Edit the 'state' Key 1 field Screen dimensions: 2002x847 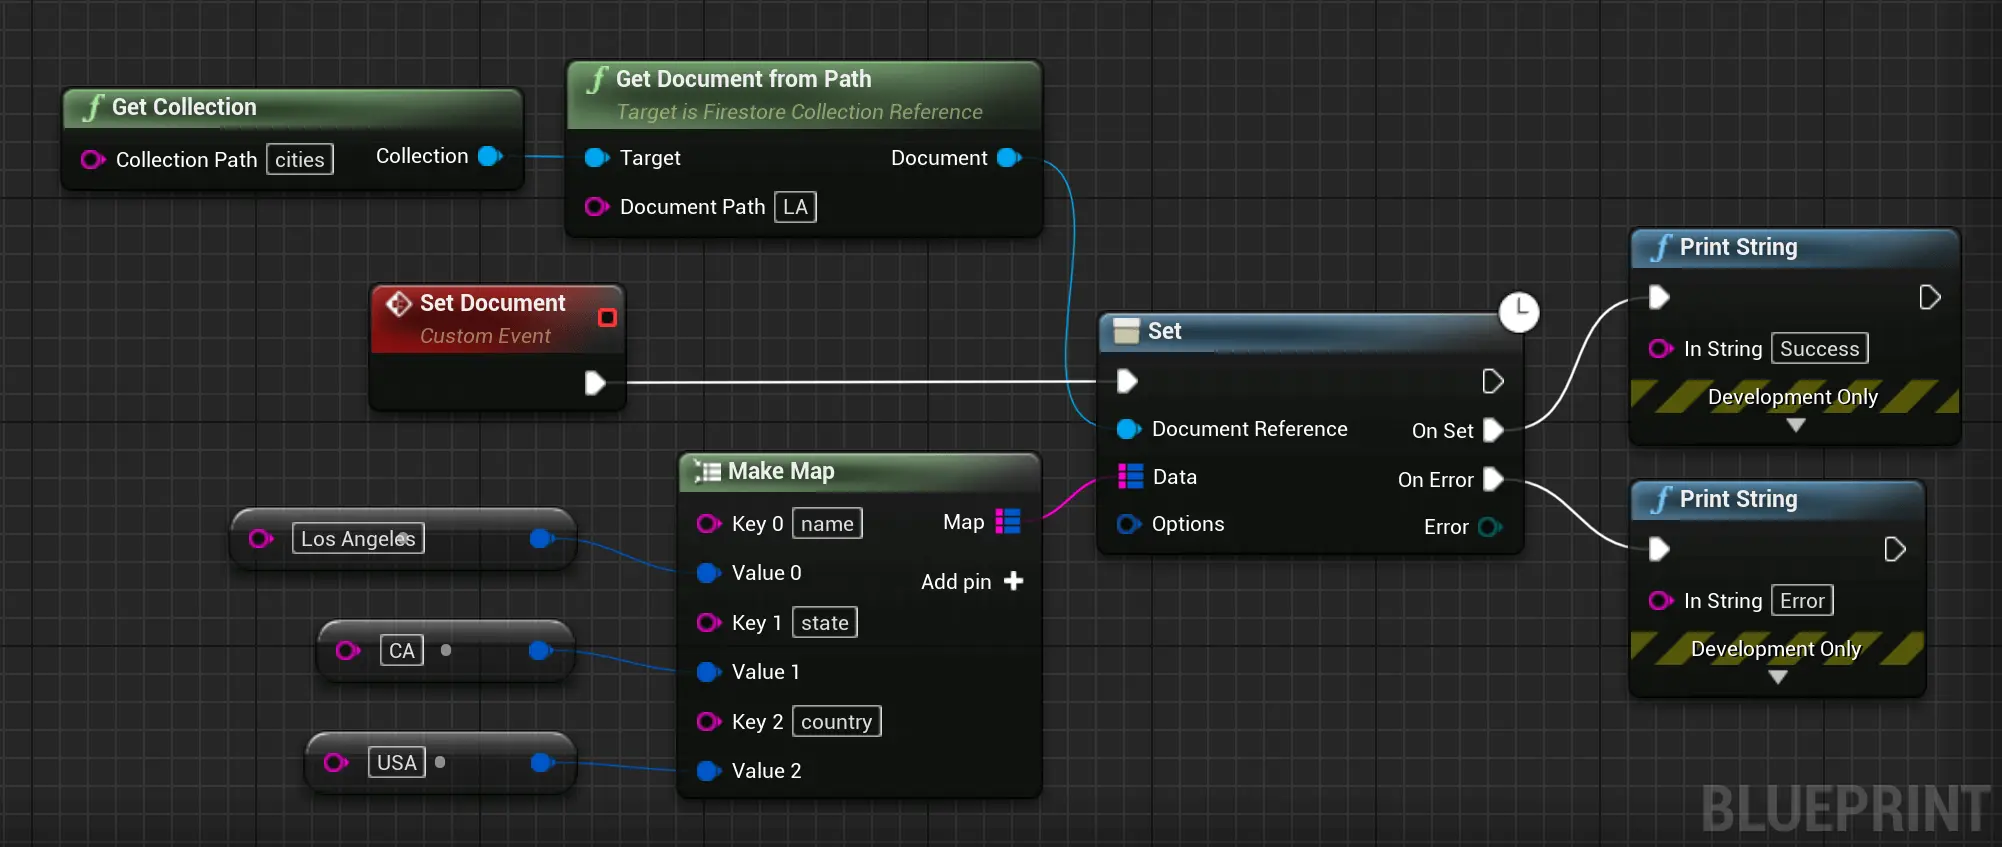point(825,623)
